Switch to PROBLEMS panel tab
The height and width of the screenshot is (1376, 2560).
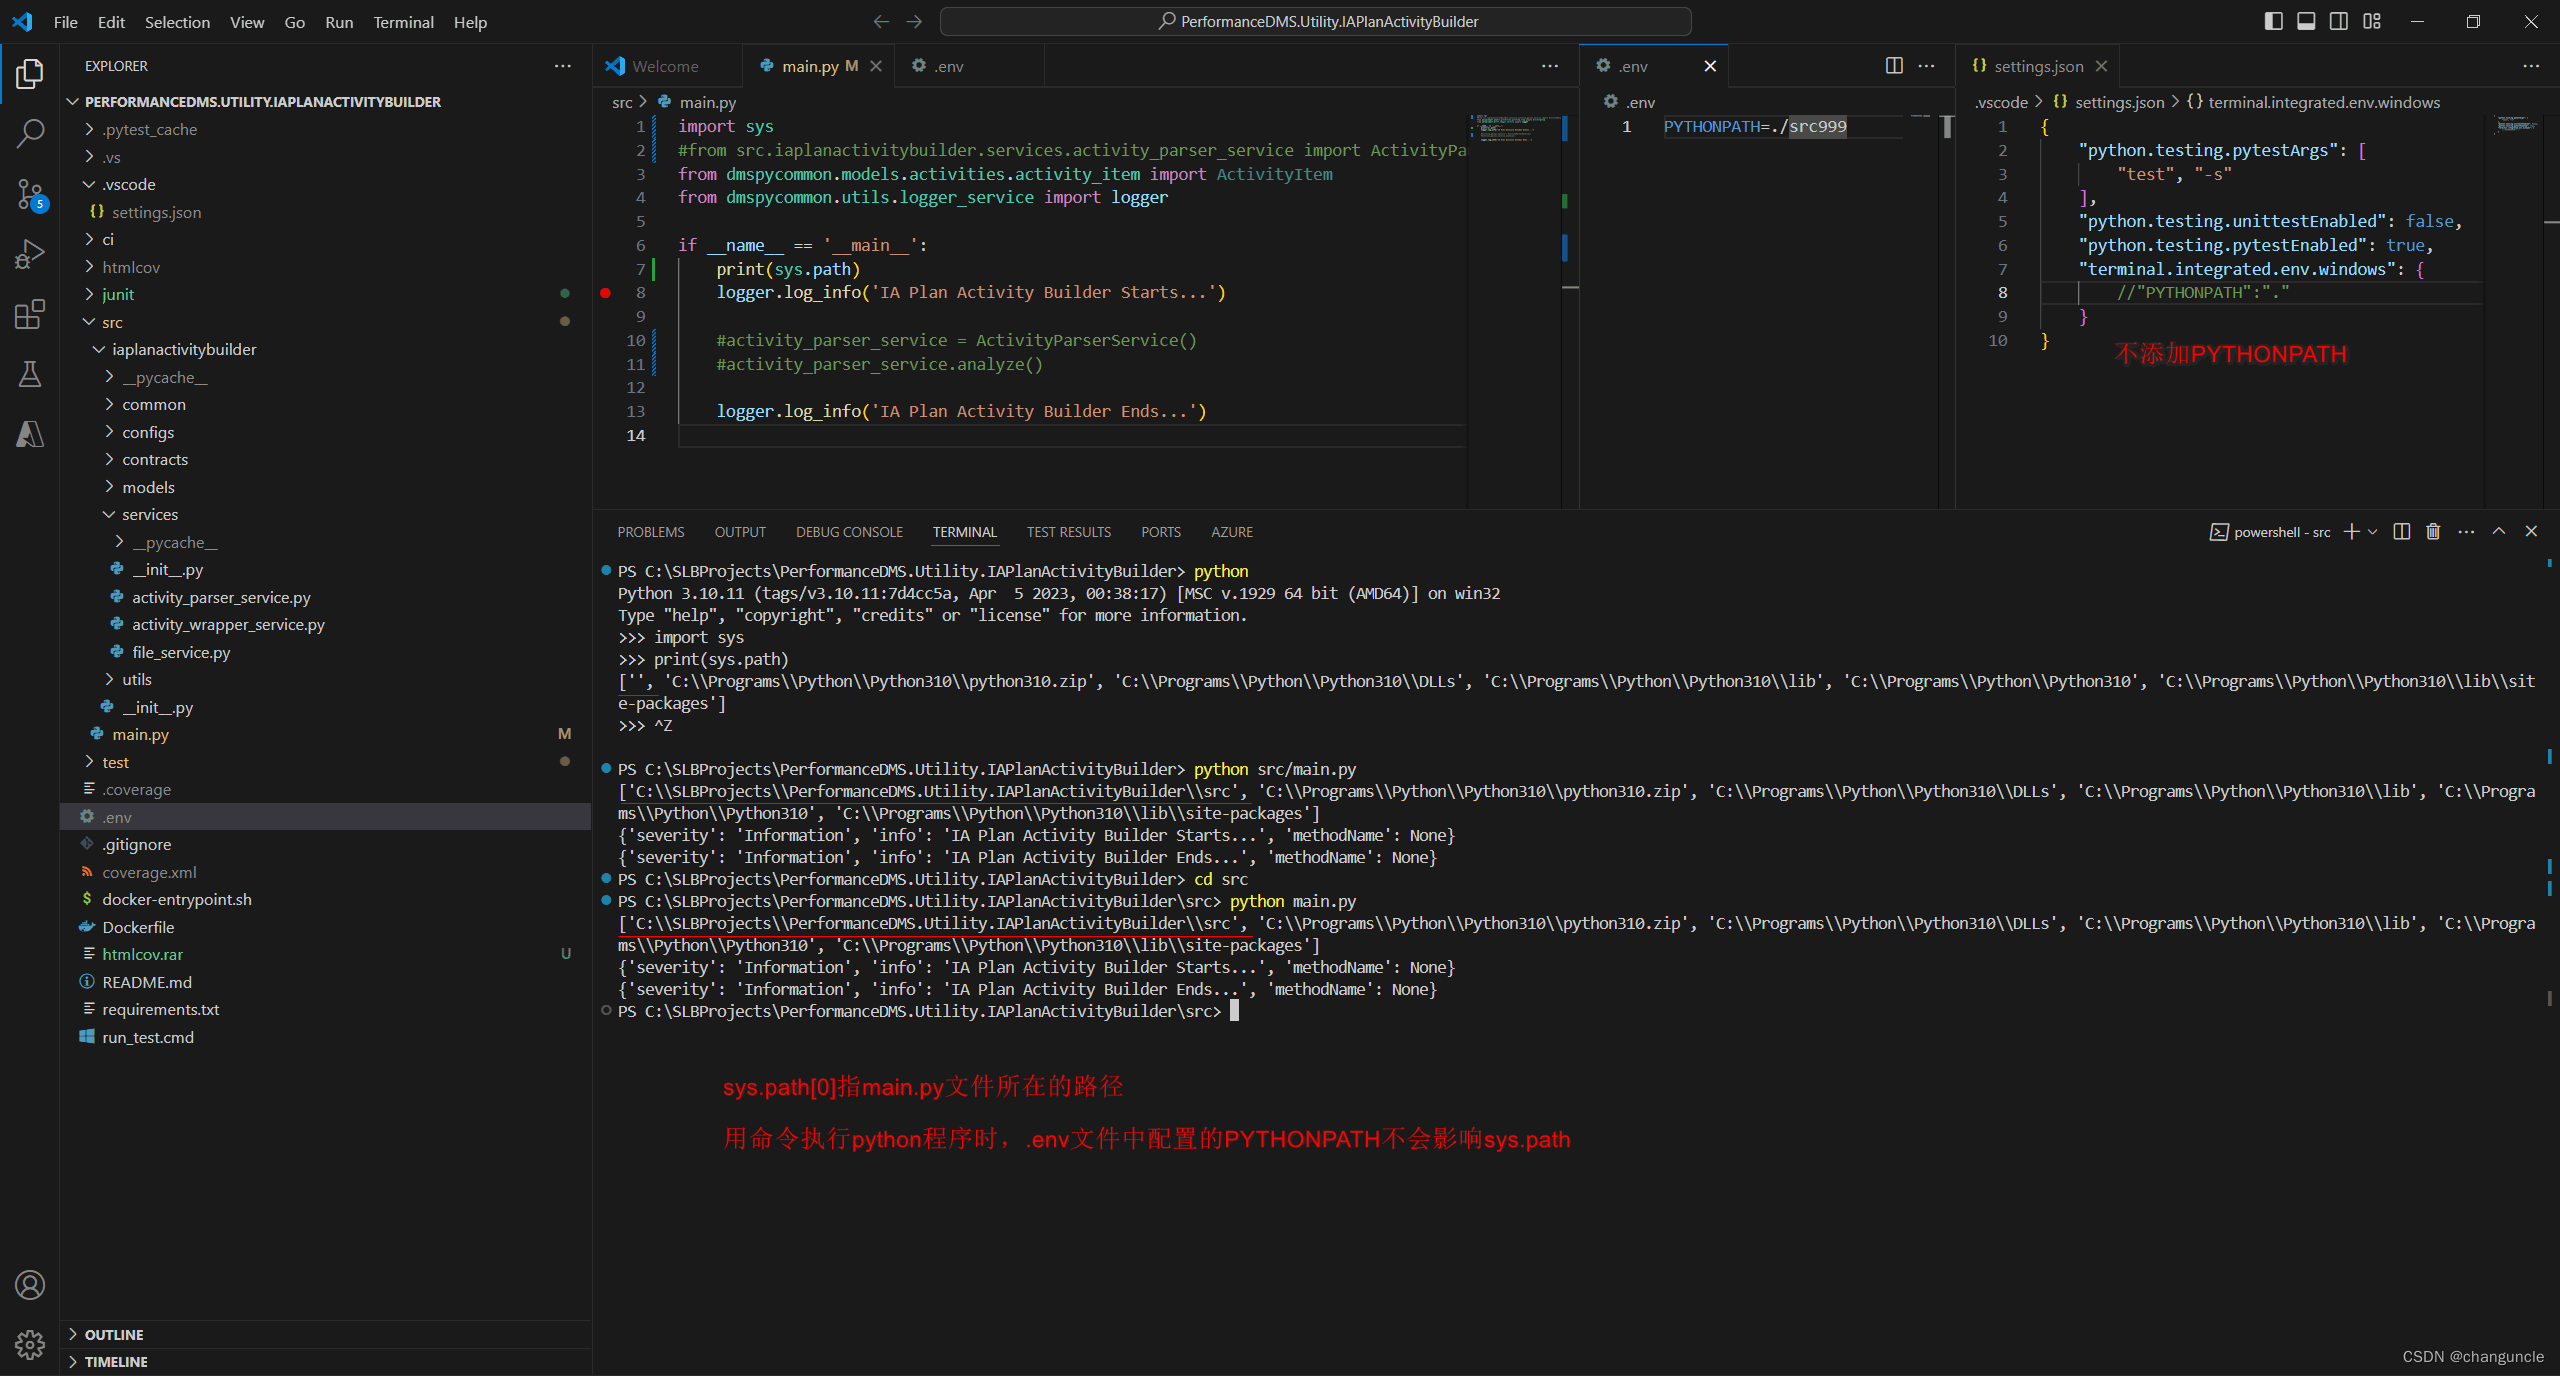(x=651, y=532)
